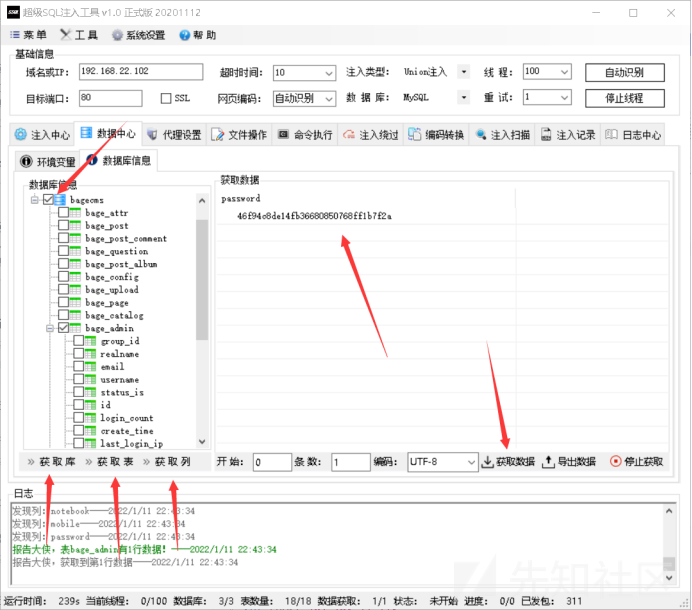Switch to the 文件操作 tab
This screenshot has height=610, width=692.
pyautogui.click(x=240, y=135)
